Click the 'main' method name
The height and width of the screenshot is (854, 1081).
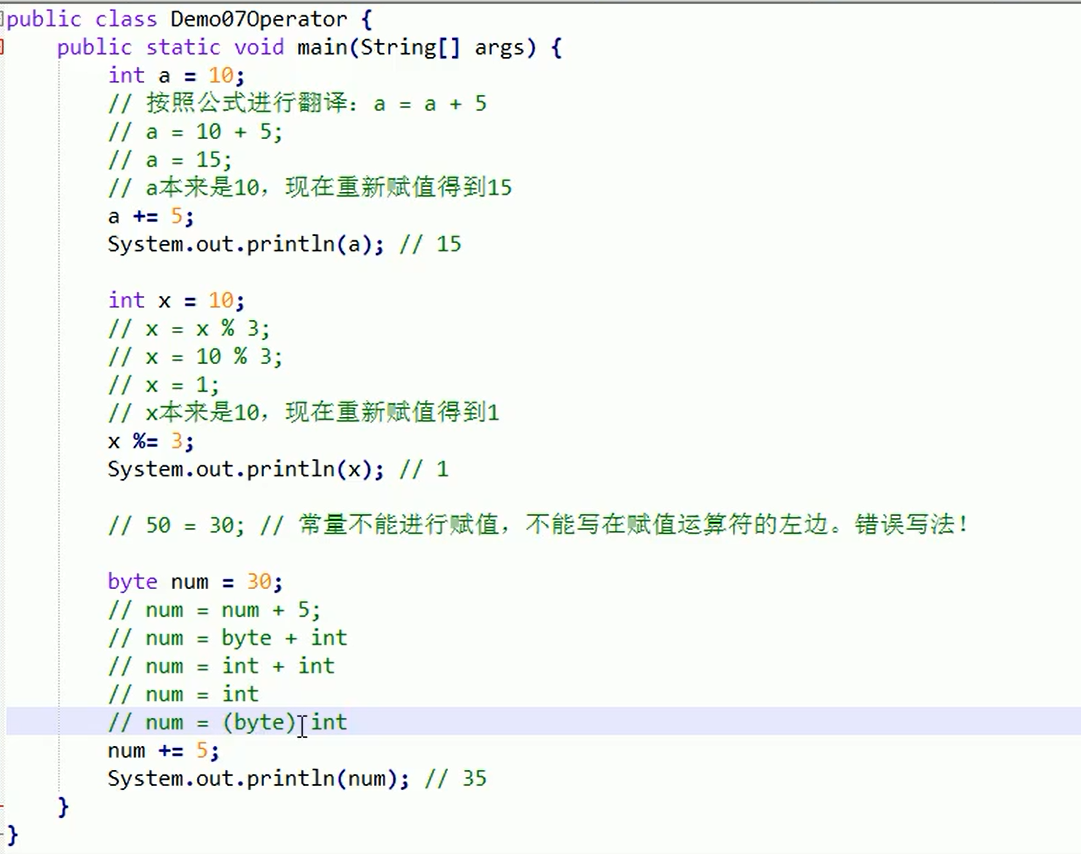(323, 48)
